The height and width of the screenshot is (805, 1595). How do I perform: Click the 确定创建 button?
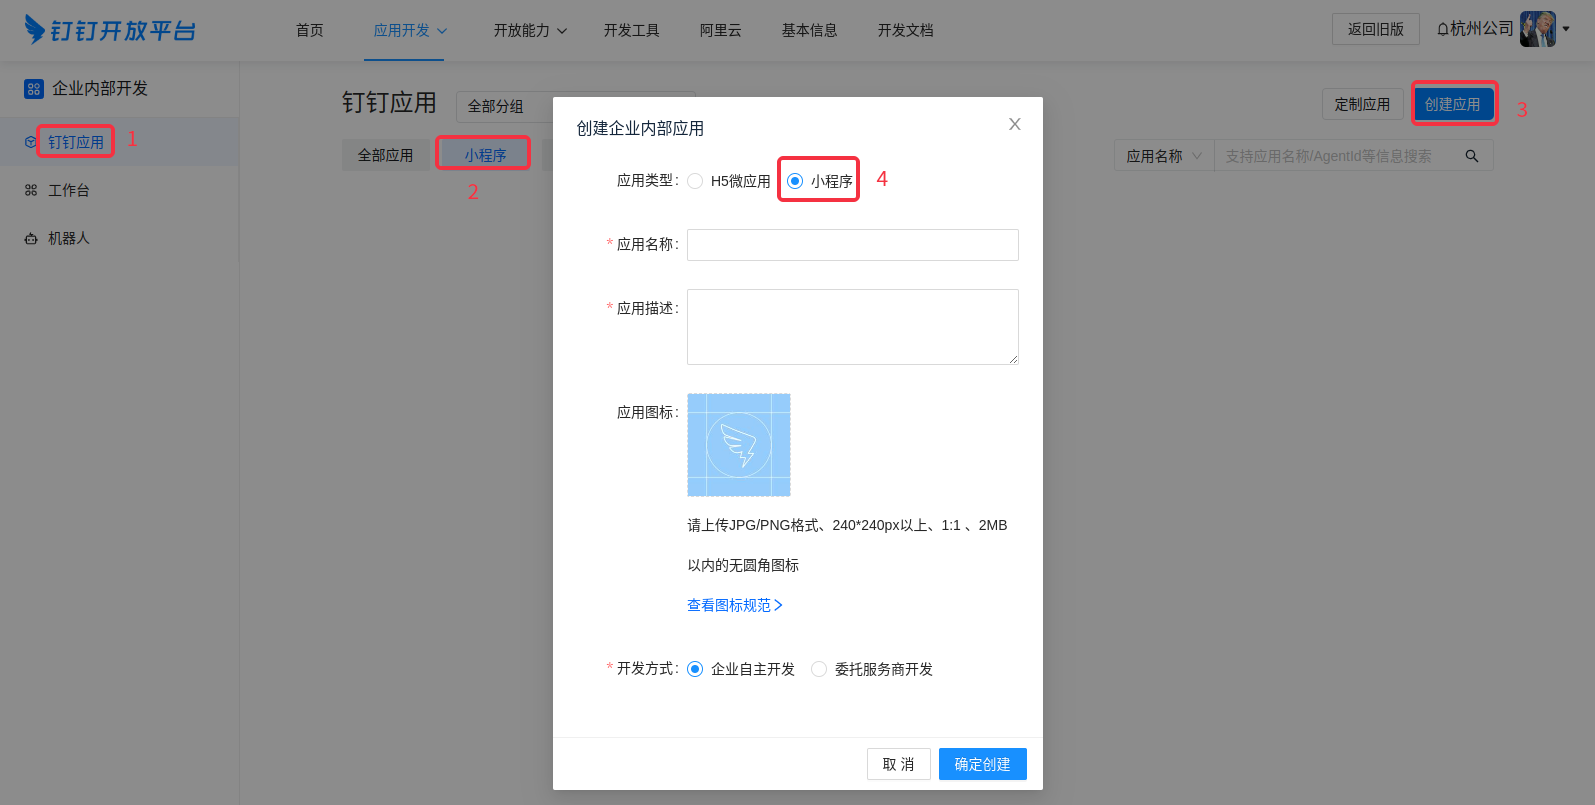(x=982, y=764)
